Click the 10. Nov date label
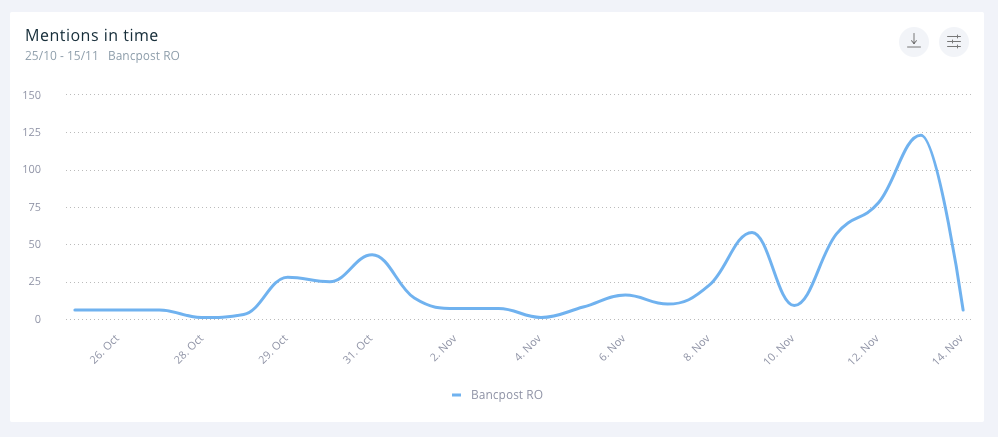998x437 pixels. tap(778, 350)
